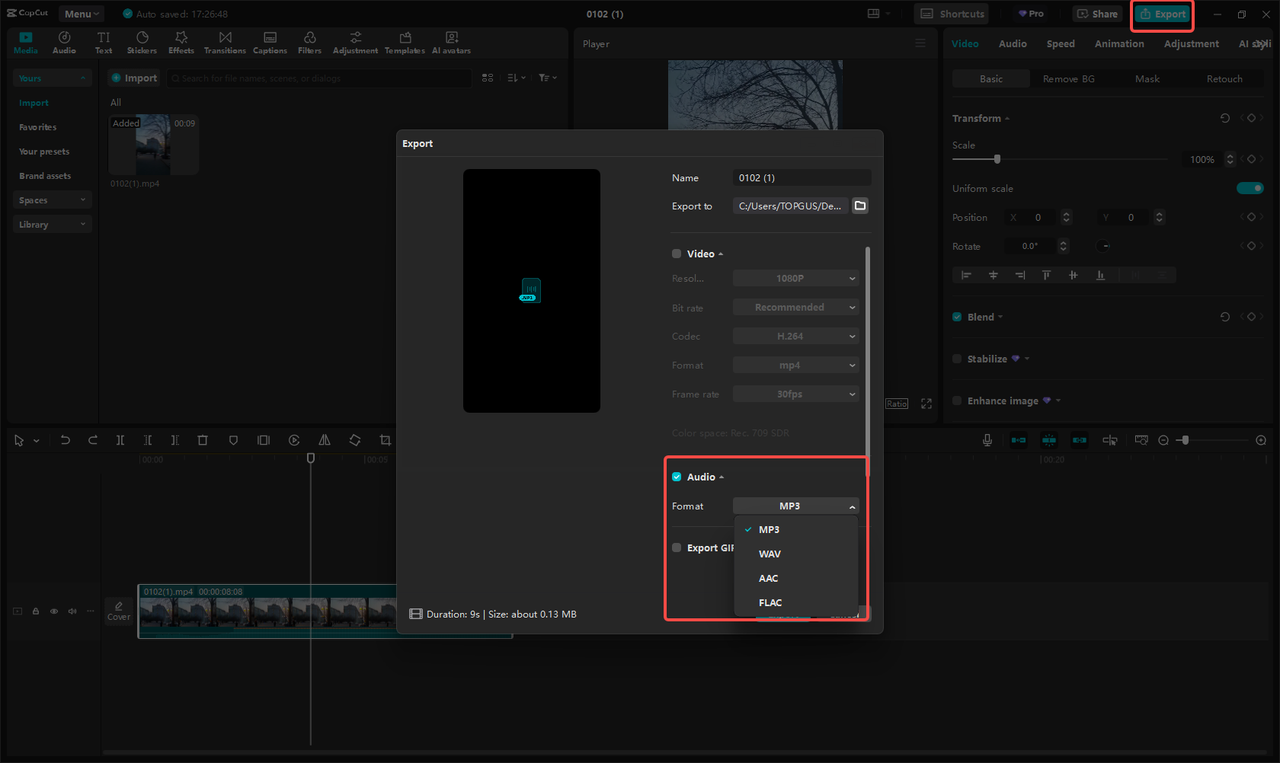The height and width of the screenshot is (763, 1280).
Task: Open the Crop tool
Action: (384, 440)
